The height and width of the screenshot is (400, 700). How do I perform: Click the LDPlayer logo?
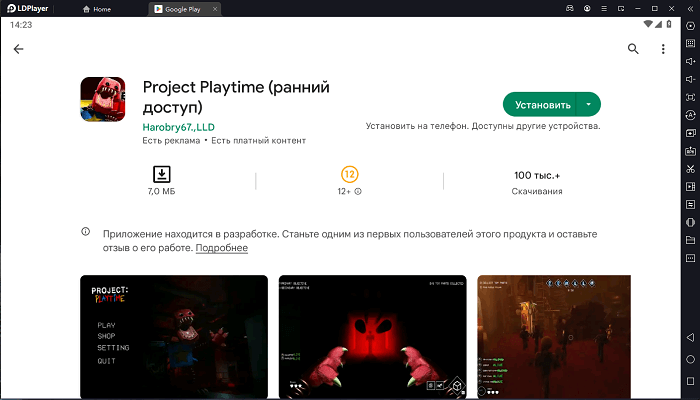pyautogui.click(x=27, y=8)
